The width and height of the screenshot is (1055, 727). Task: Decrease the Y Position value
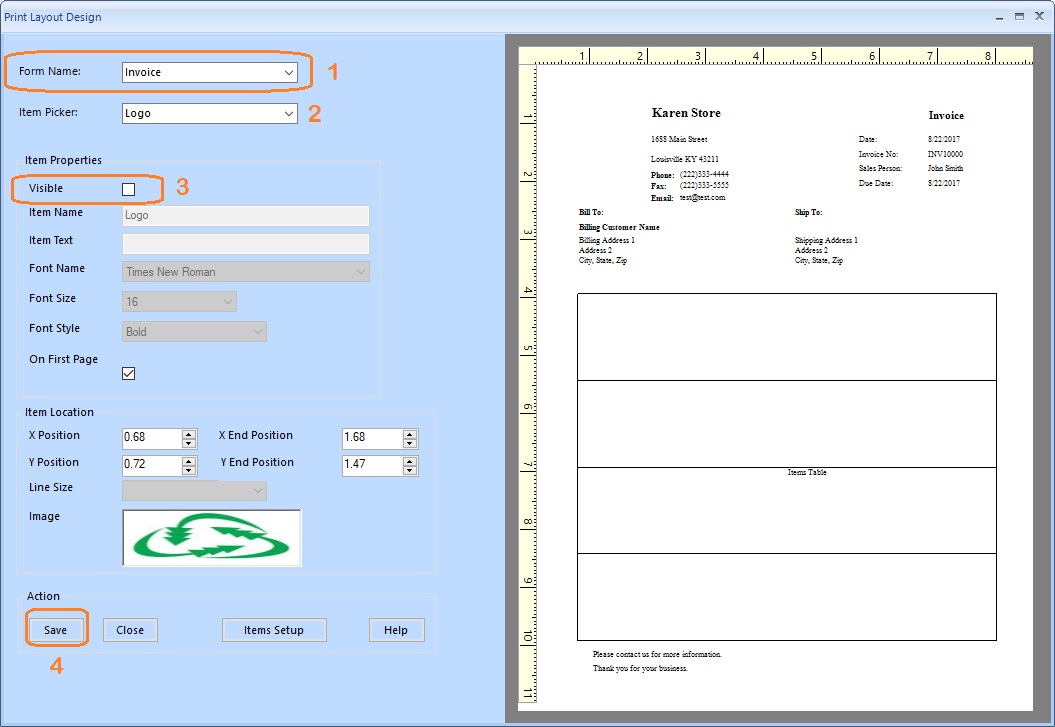189,471
